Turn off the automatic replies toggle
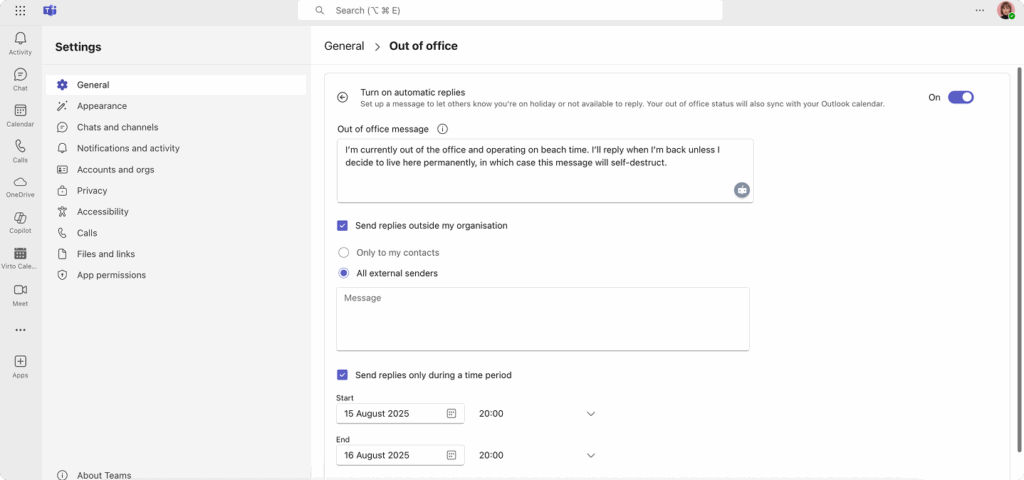This screenshot has height=480, width=1024. point(960,97)
